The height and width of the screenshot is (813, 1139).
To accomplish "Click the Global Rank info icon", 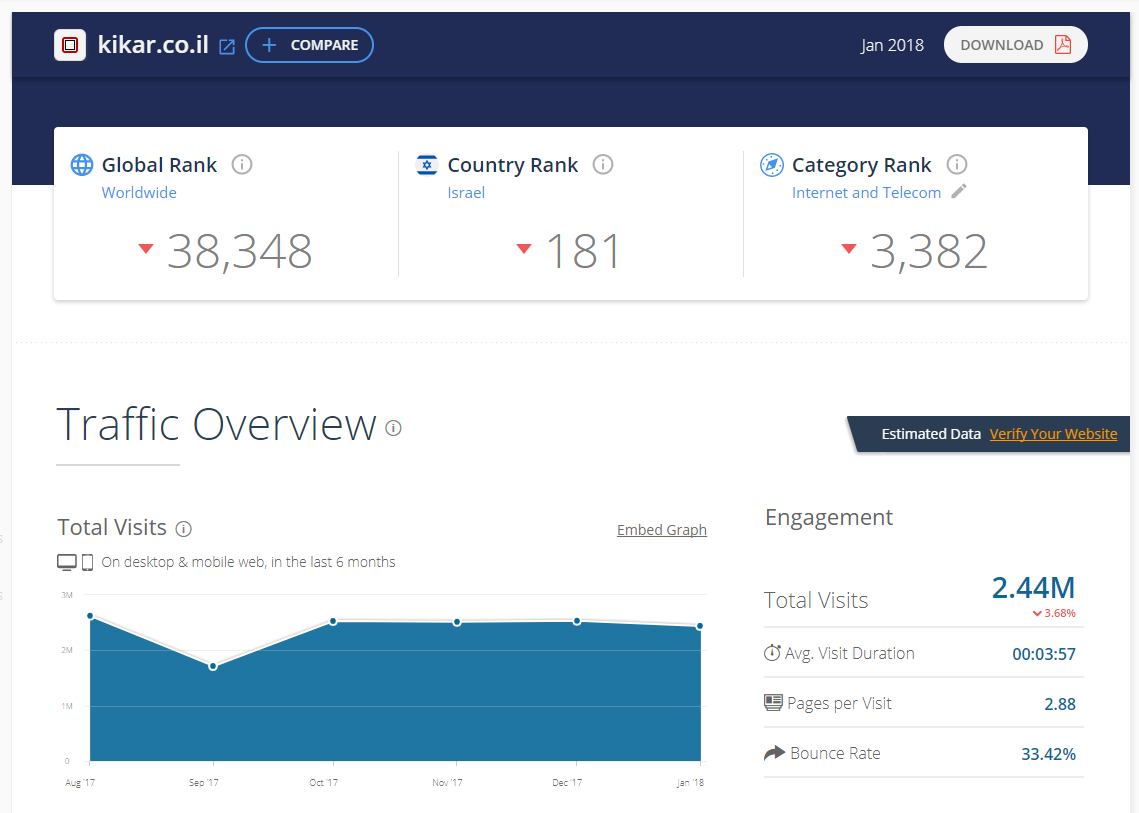I will click(x=241, y=165).
